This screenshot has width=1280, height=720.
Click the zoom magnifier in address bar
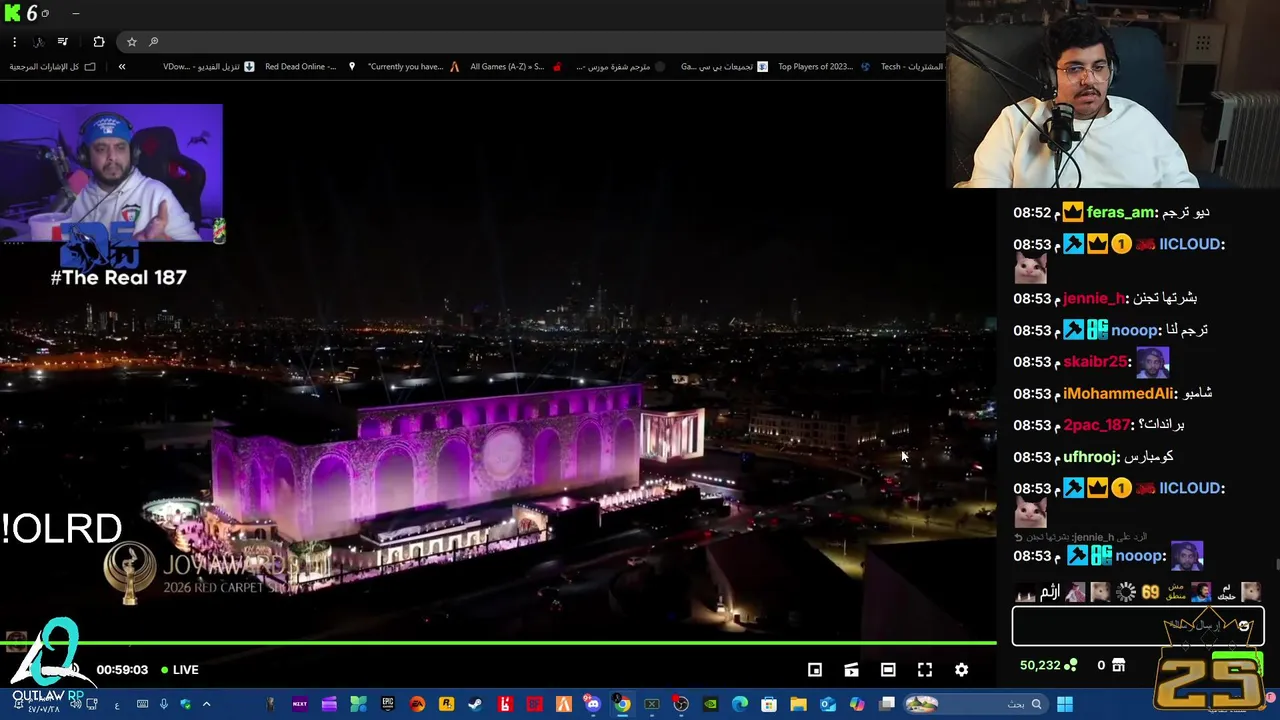tap(154, 42)
